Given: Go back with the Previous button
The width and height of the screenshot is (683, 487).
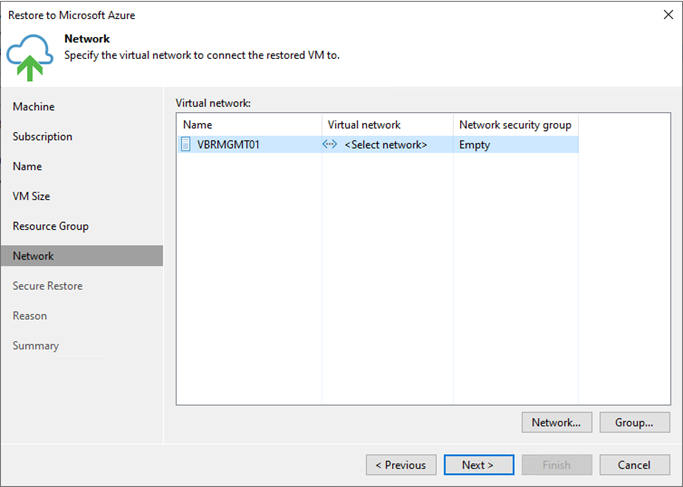Looking at the screenshot, I should [x=401, y=465].
